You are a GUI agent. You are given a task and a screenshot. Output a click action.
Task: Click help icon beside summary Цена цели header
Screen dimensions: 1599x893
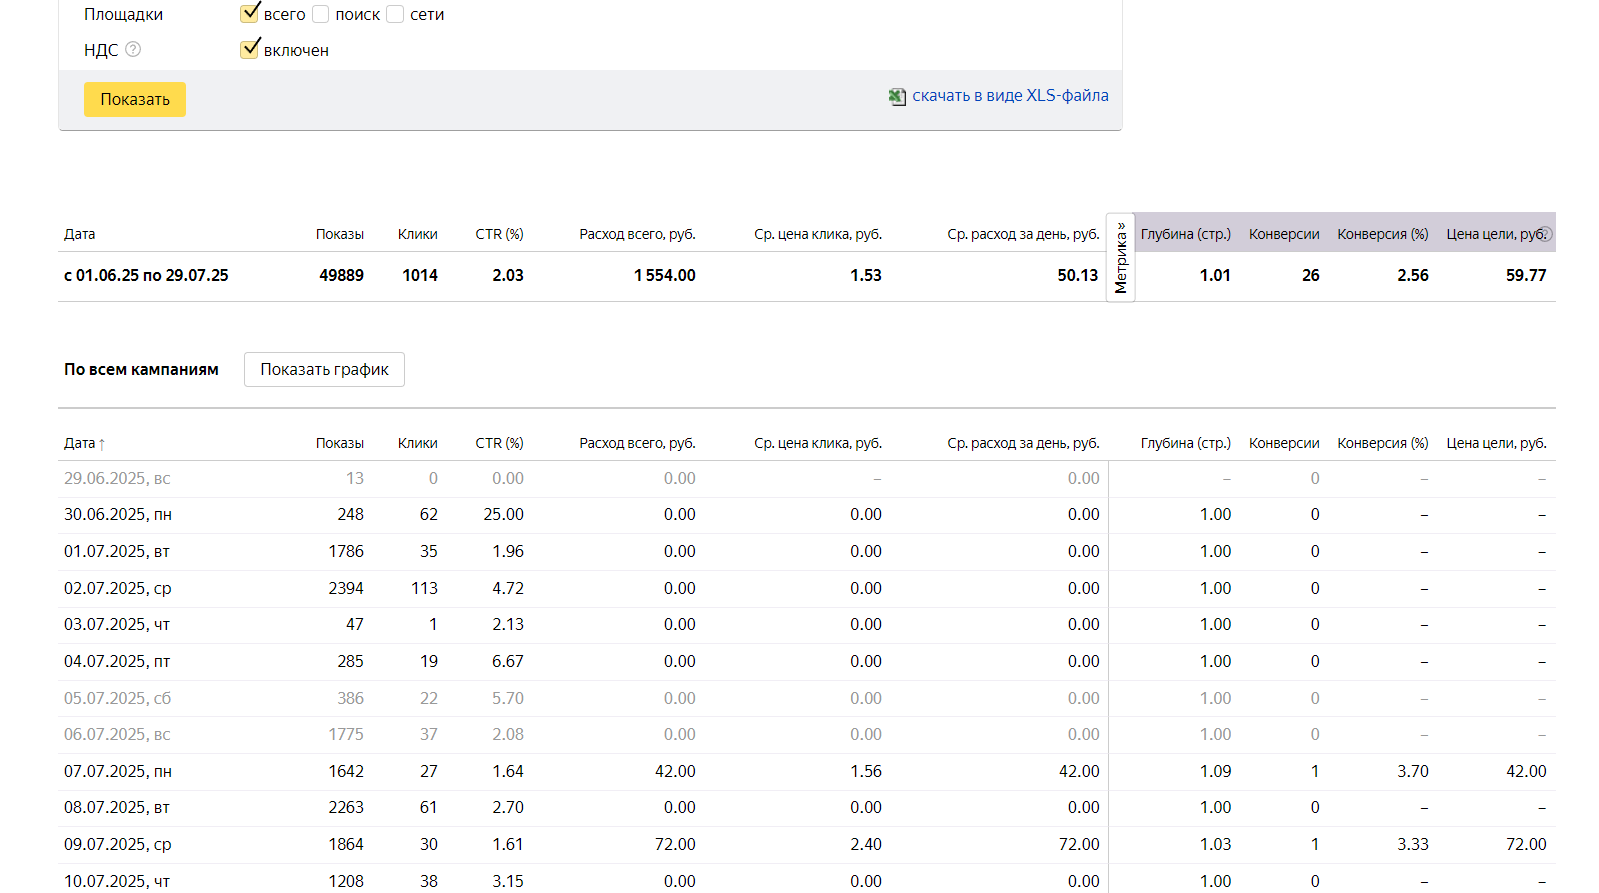click(x=1545, y=234)
